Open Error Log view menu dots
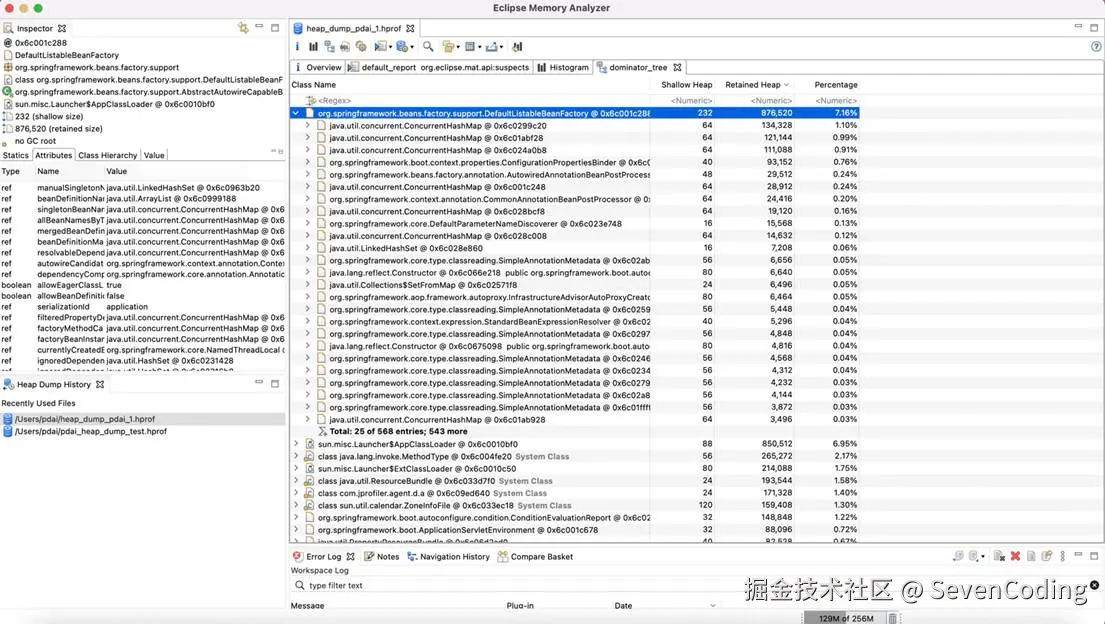The width and height of the screenshot is (1105, 624). click(1063, 556)
